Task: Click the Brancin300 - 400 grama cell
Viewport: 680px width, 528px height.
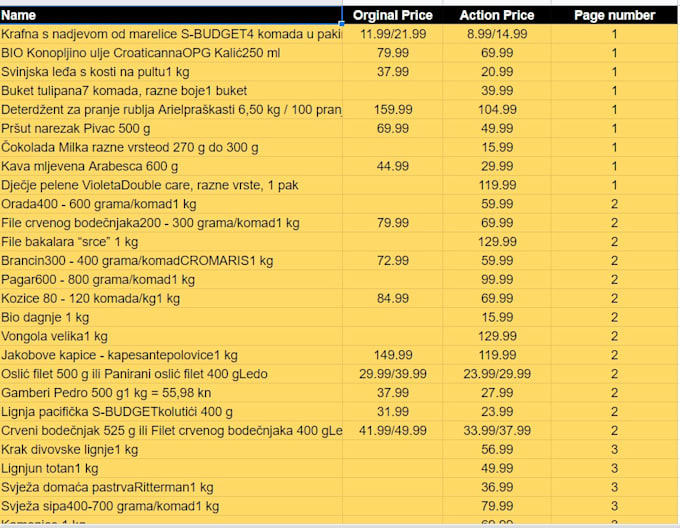Action: [x=171, y=261]
